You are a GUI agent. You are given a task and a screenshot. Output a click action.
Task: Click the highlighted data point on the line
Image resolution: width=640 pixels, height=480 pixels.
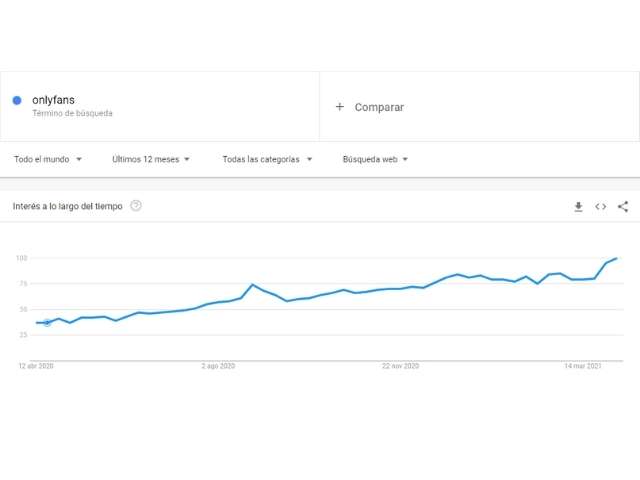pos(47,323)
